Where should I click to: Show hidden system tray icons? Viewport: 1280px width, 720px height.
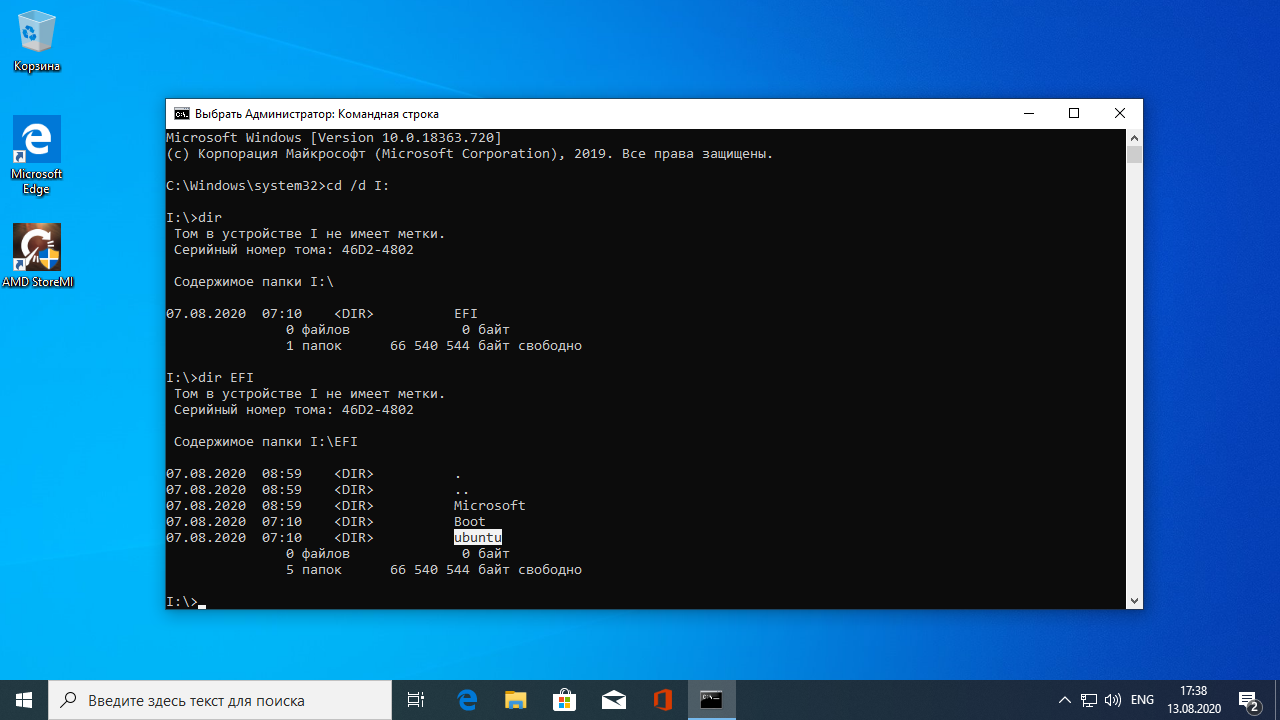click(1064, 700)
